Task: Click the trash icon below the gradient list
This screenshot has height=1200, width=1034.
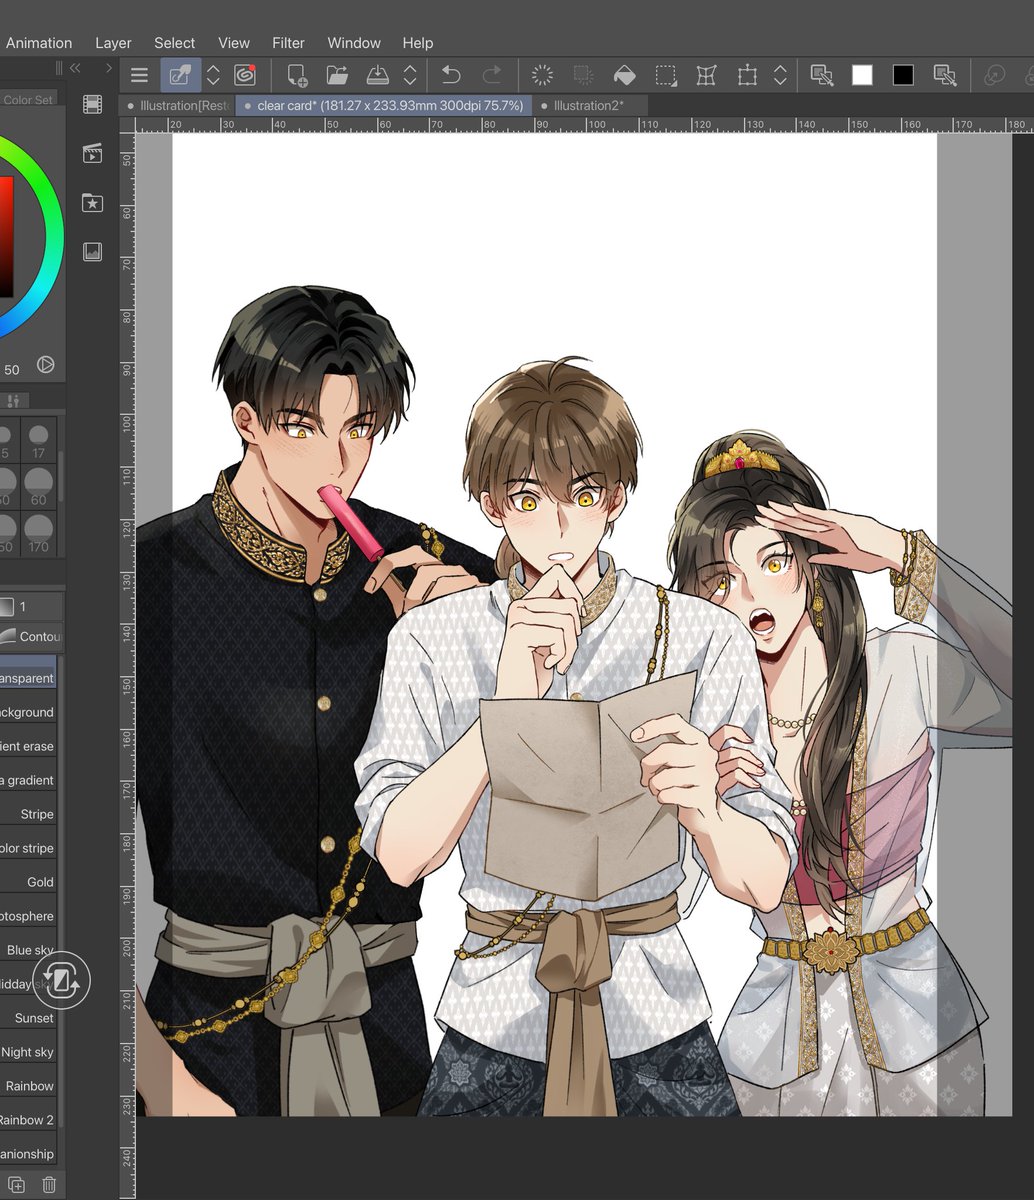Action: (48, 1184)
